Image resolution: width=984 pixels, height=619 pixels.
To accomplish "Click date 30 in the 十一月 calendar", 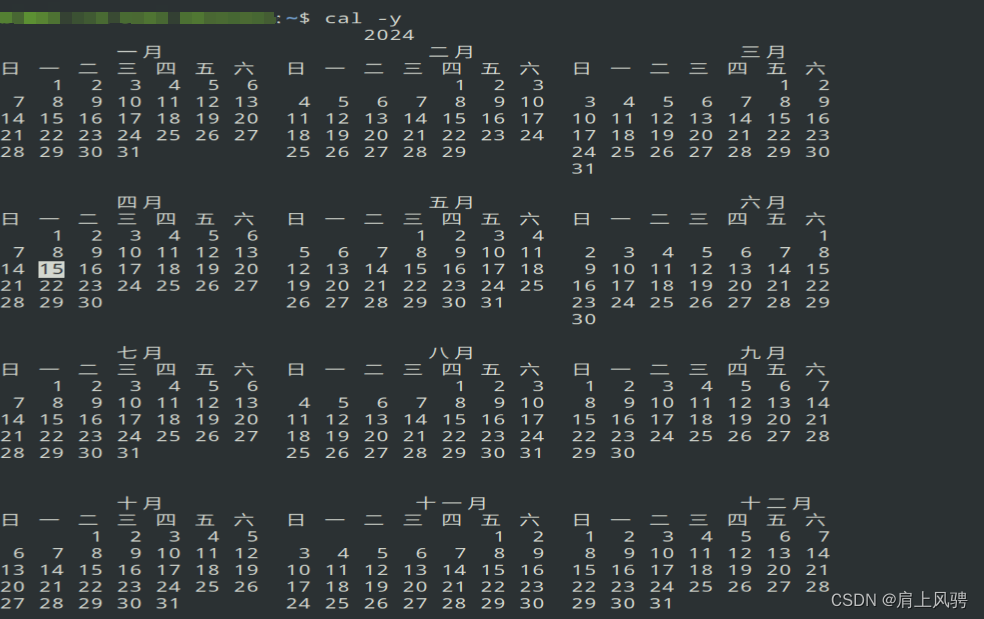I will (532, 603).
